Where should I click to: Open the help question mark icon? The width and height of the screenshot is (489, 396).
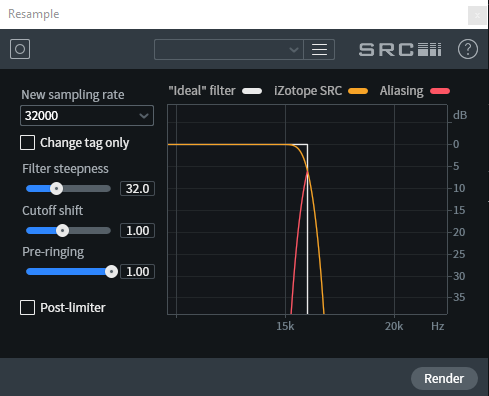pos(468,49)
